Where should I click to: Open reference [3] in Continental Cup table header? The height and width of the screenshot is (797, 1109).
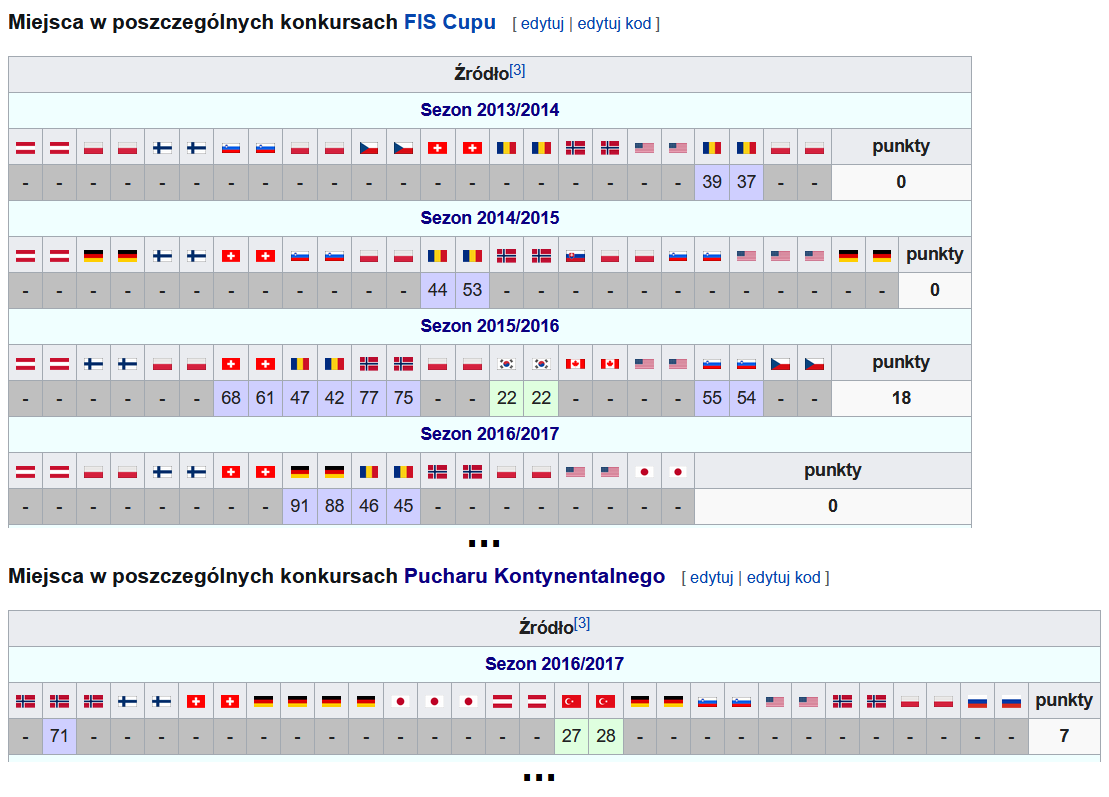pos(582,624)
